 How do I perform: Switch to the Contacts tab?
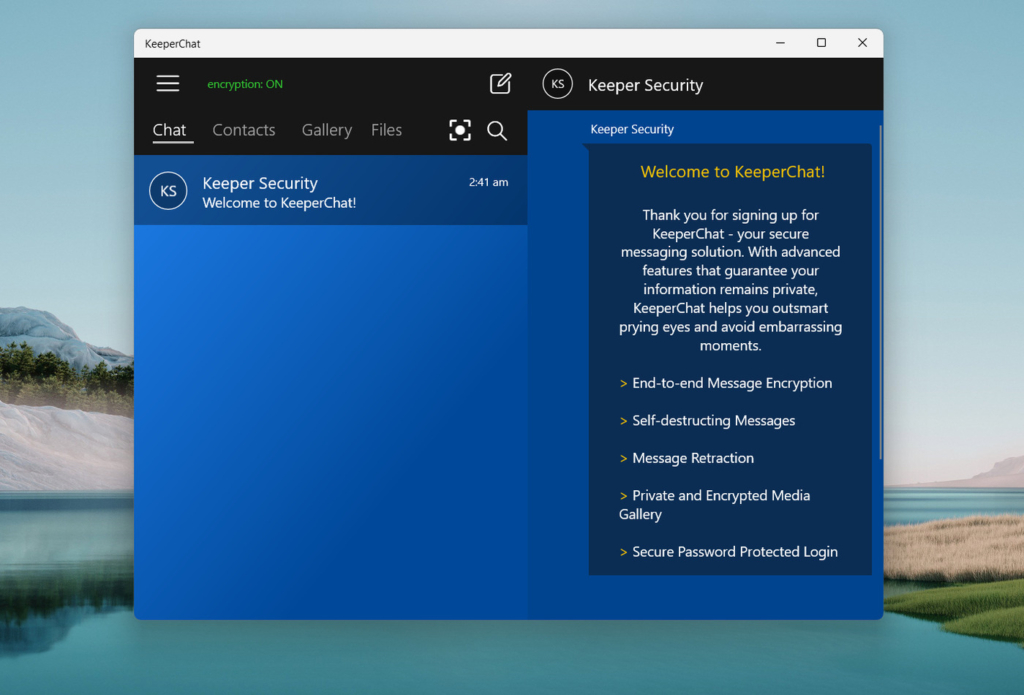coord(243,130)
